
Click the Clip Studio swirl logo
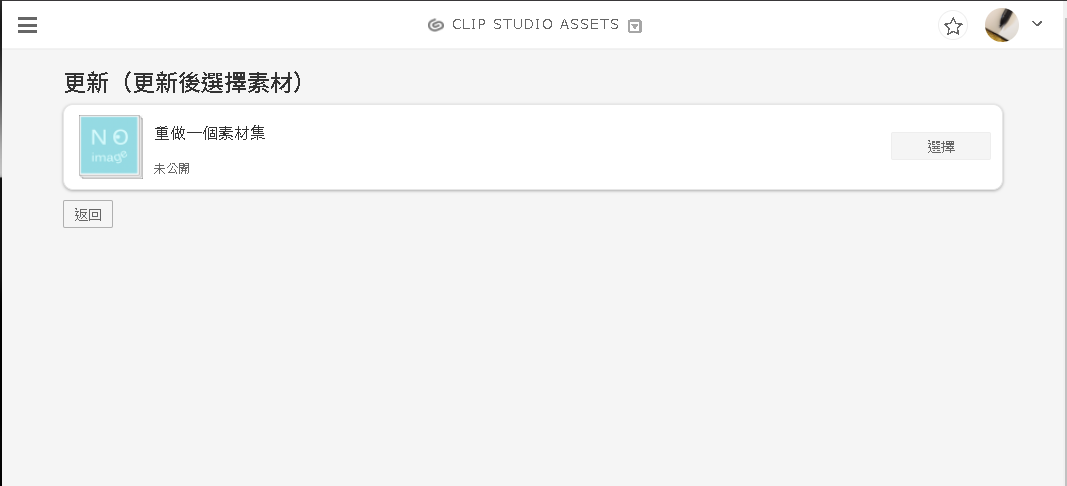[436, 25]
